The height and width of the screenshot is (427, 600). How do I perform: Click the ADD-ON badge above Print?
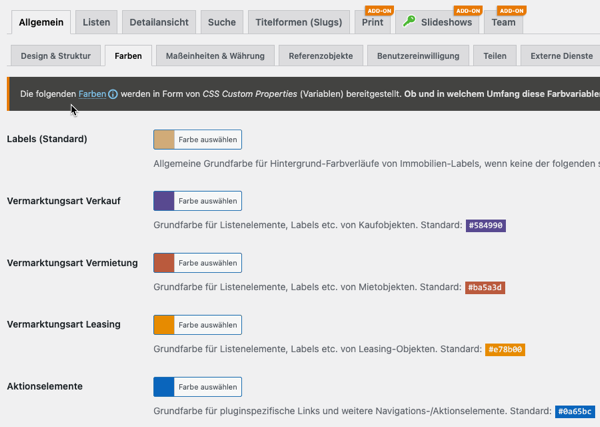point(379,11)
